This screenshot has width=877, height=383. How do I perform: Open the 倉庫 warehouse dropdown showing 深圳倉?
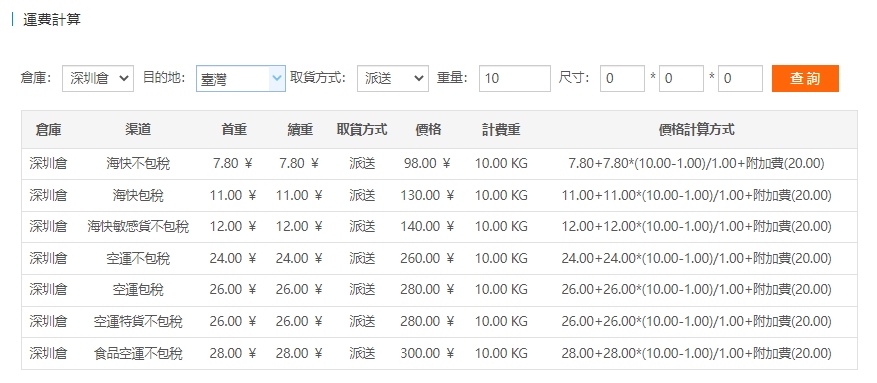click(x=98, y=78)
